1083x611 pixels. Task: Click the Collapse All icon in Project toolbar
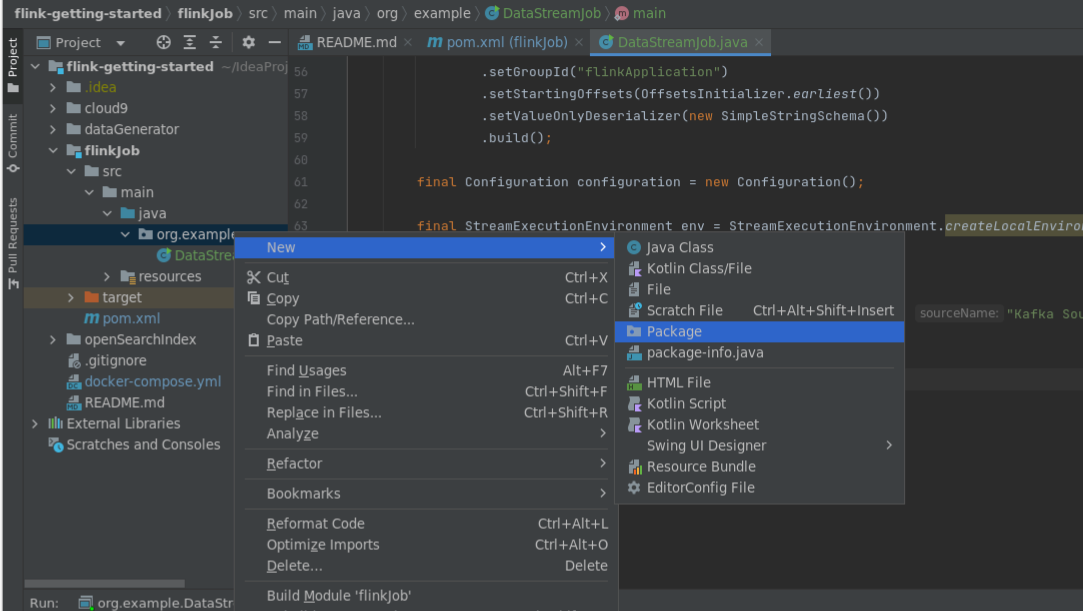[x=215, y=43]
